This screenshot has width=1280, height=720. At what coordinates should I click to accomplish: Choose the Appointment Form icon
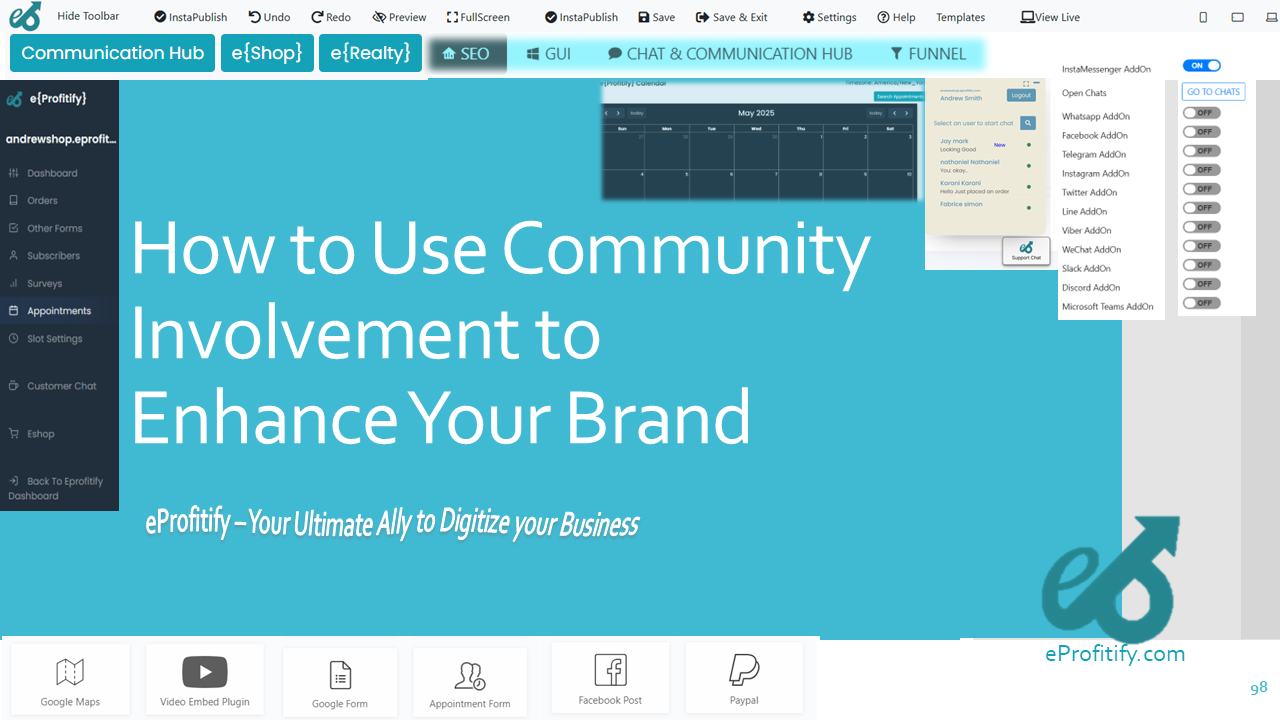(470, 676)
